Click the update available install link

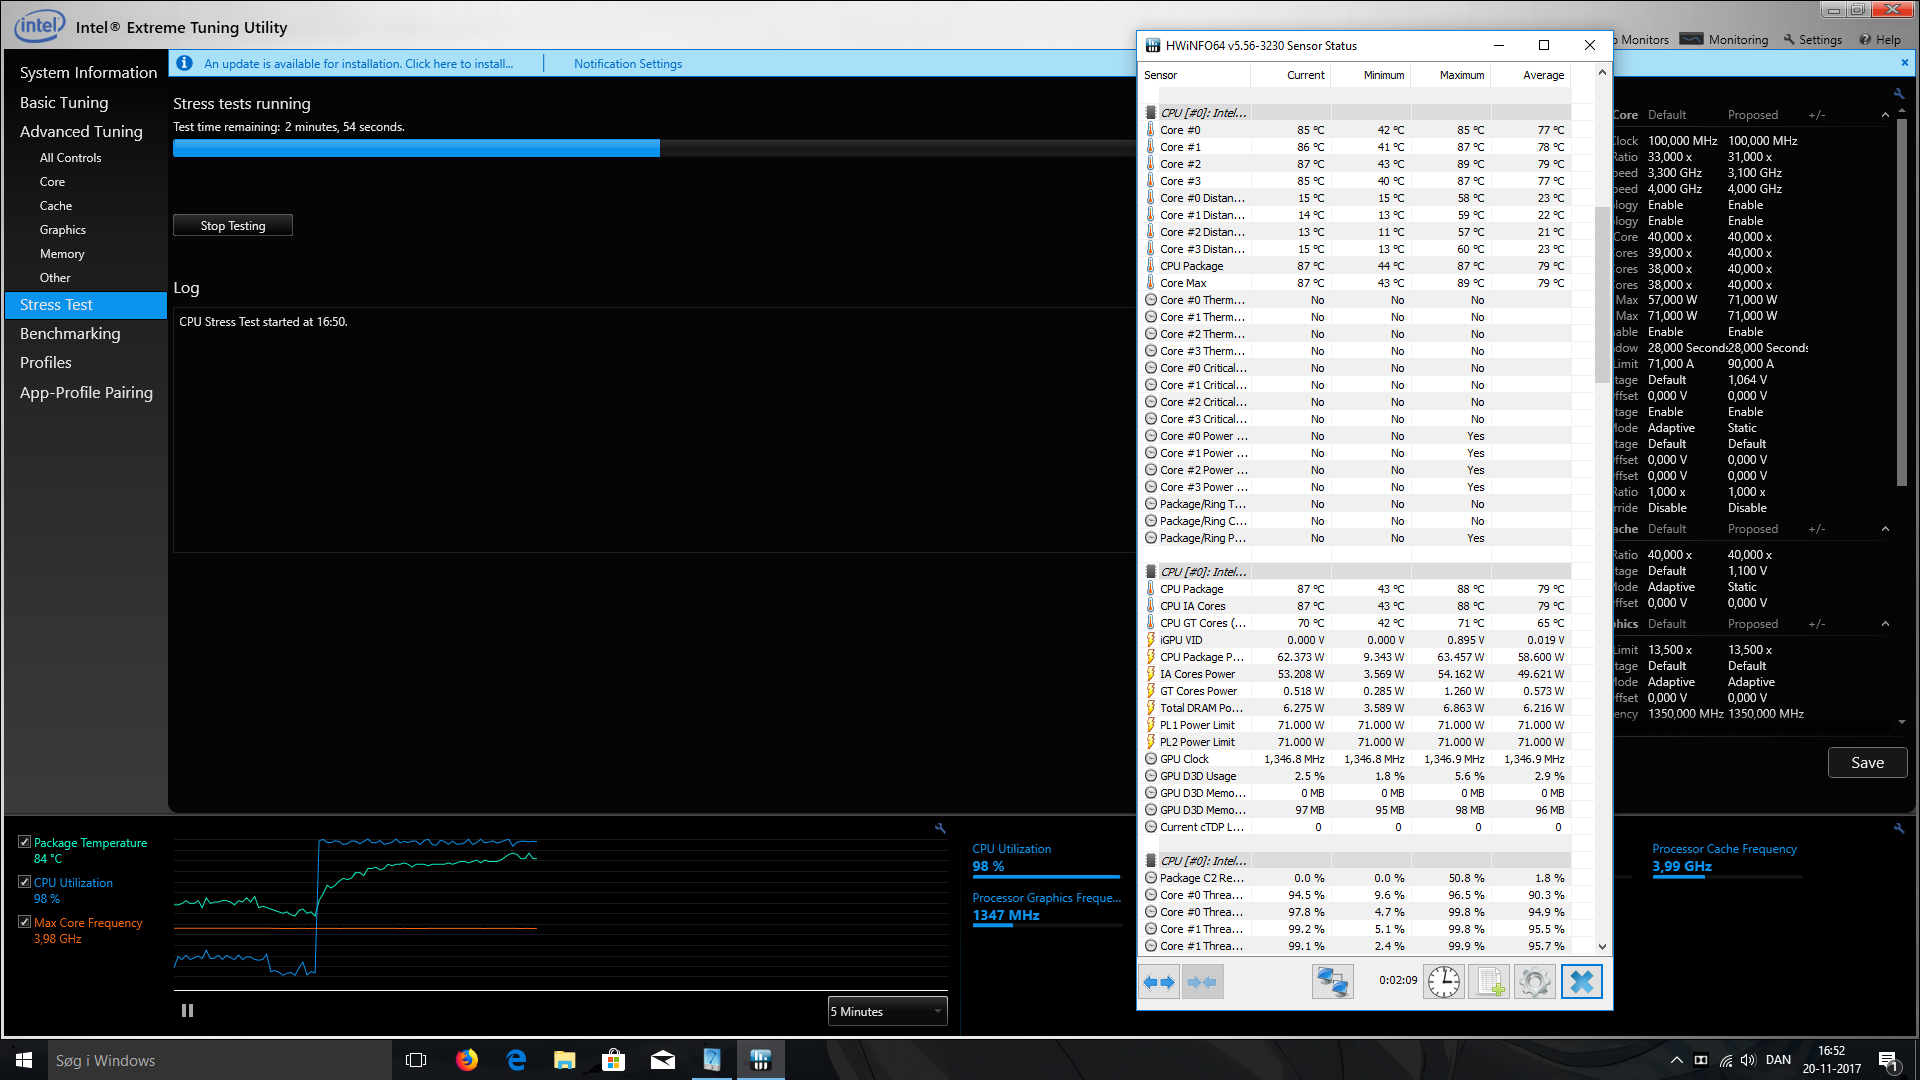358,63
